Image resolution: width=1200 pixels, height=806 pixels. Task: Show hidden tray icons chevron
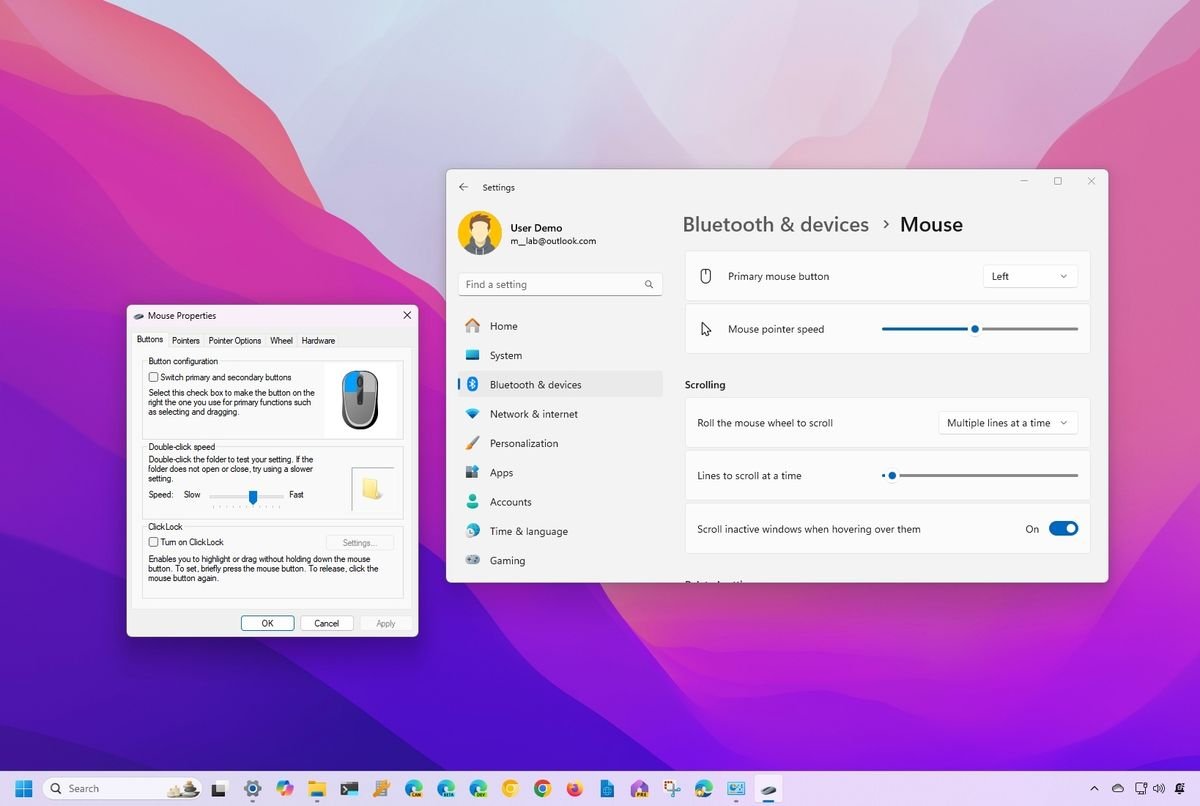[x=1094, y=788]
